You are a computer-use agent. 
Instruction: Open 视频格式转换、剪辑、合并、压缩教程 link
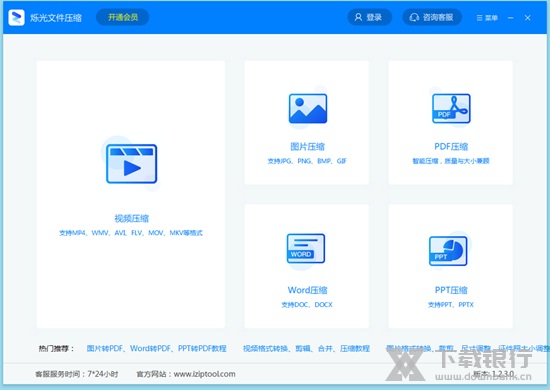[306, 349]
